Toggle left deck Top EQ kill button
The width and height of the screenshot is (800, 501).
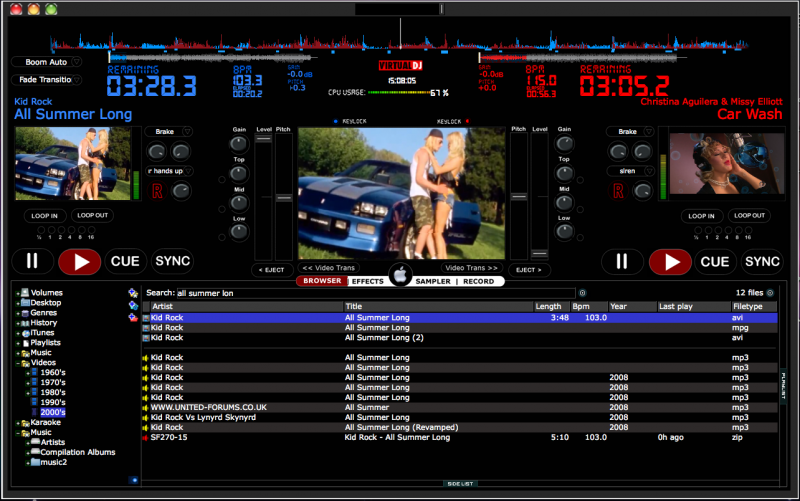222,180
